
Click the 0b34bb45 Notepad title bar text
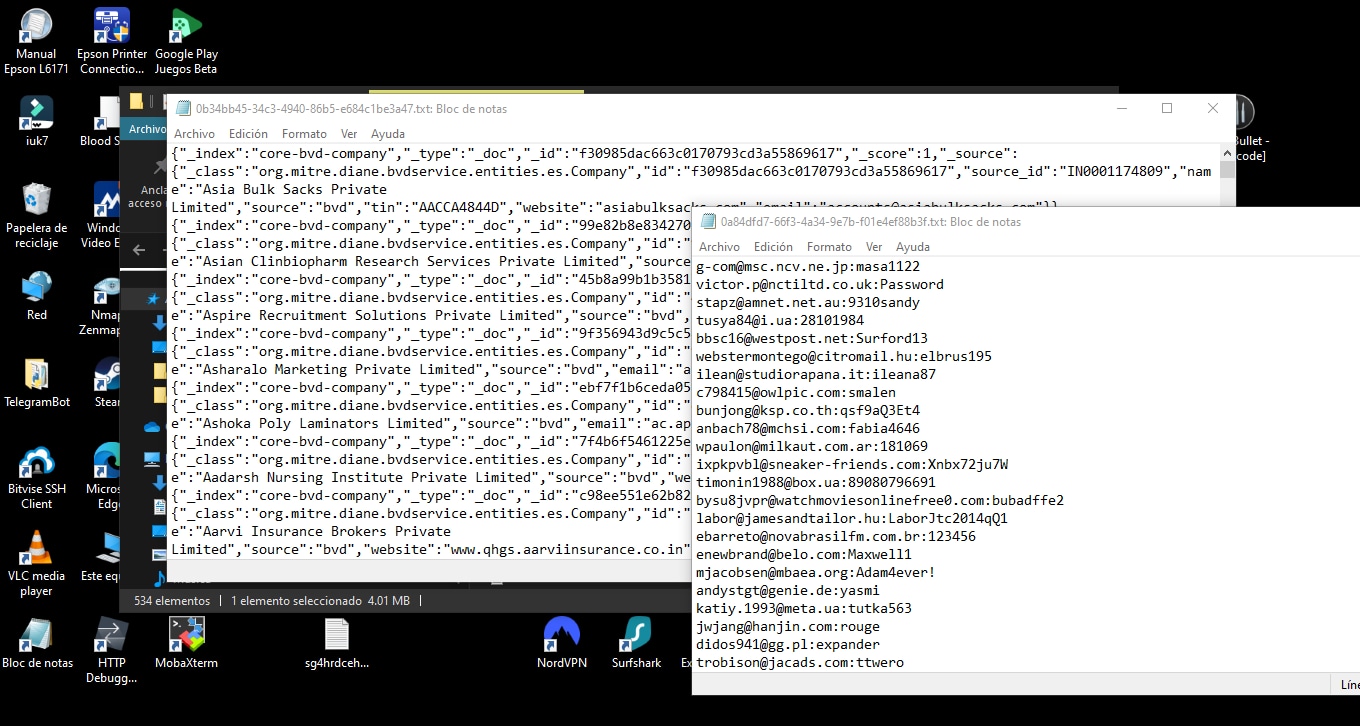pyautogui.click(x=351, y=109)
